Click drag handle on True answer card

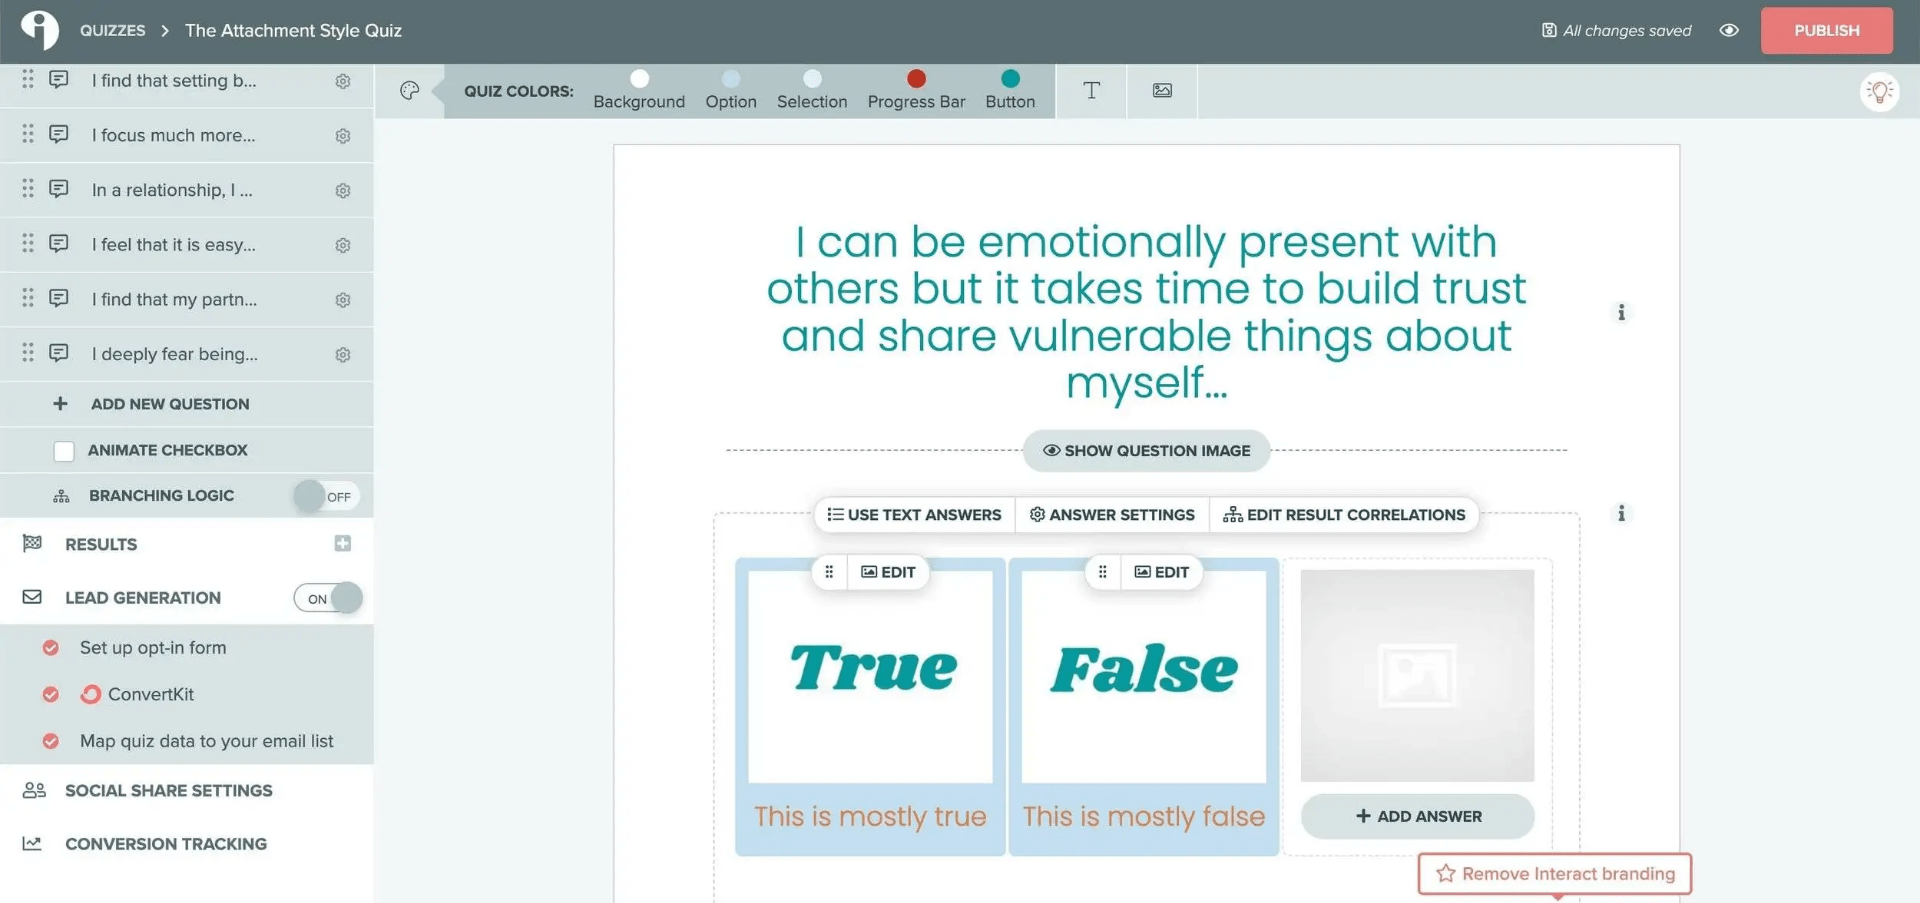coord(829,572)
